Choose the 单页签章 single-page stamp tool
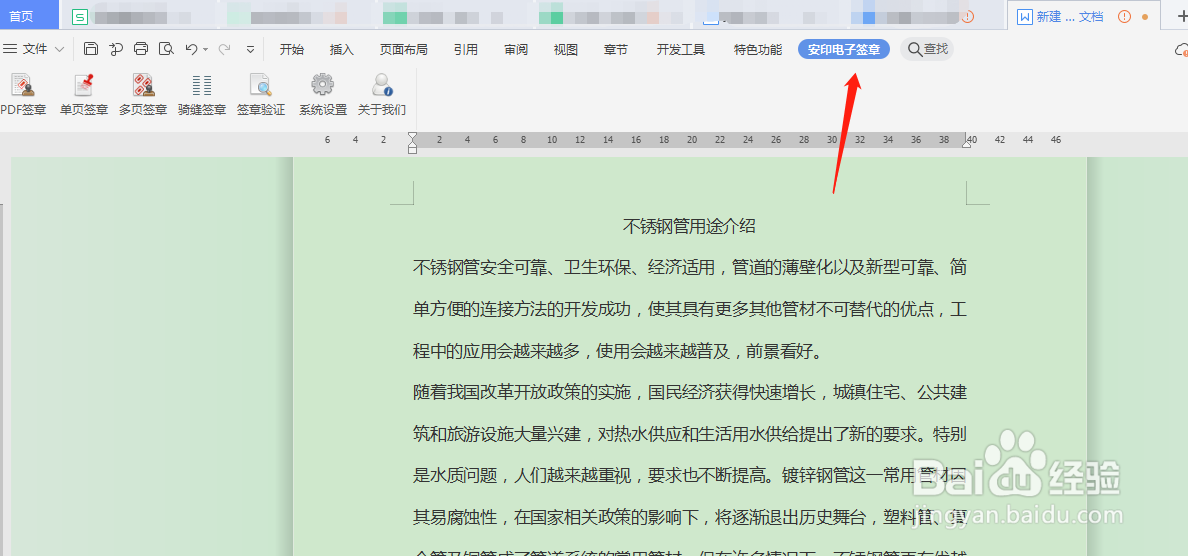This screenshot has height=556, width=1188. [x=84, y=95]
